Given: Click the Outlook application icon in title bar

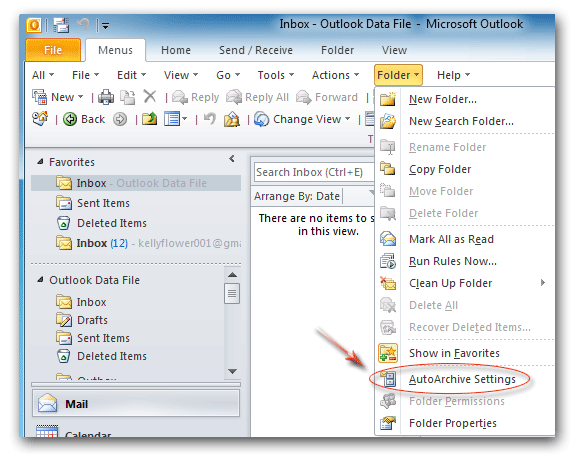Looking at the screenshot, I should [x=34, y=25].
